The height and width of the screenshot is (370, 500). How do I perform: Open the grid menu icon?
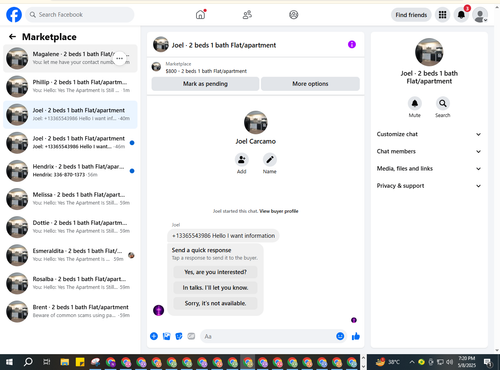[442, 15]
